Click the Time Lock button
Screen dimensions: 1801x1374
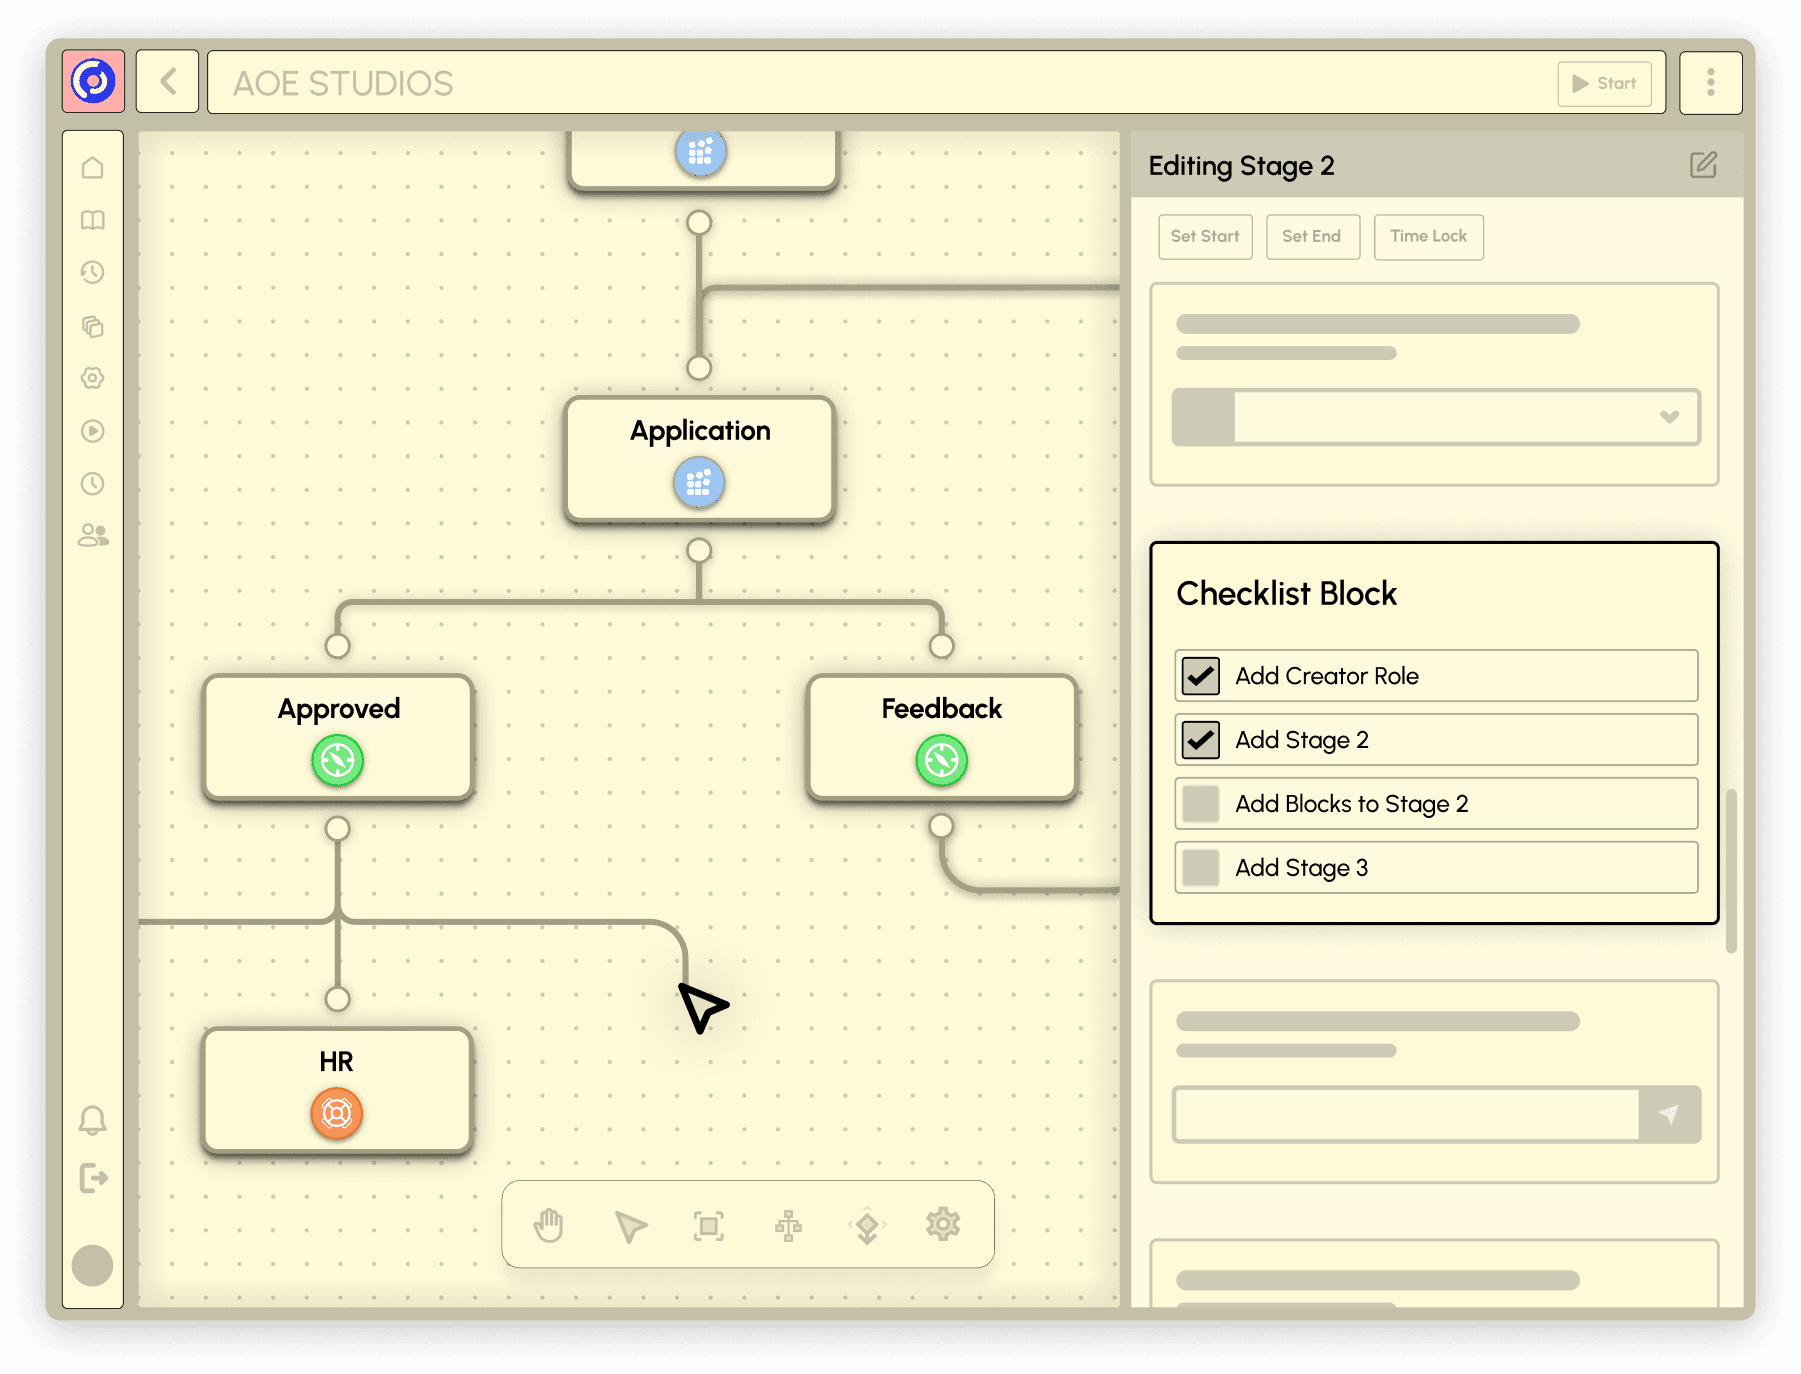tap(1428, 237)
